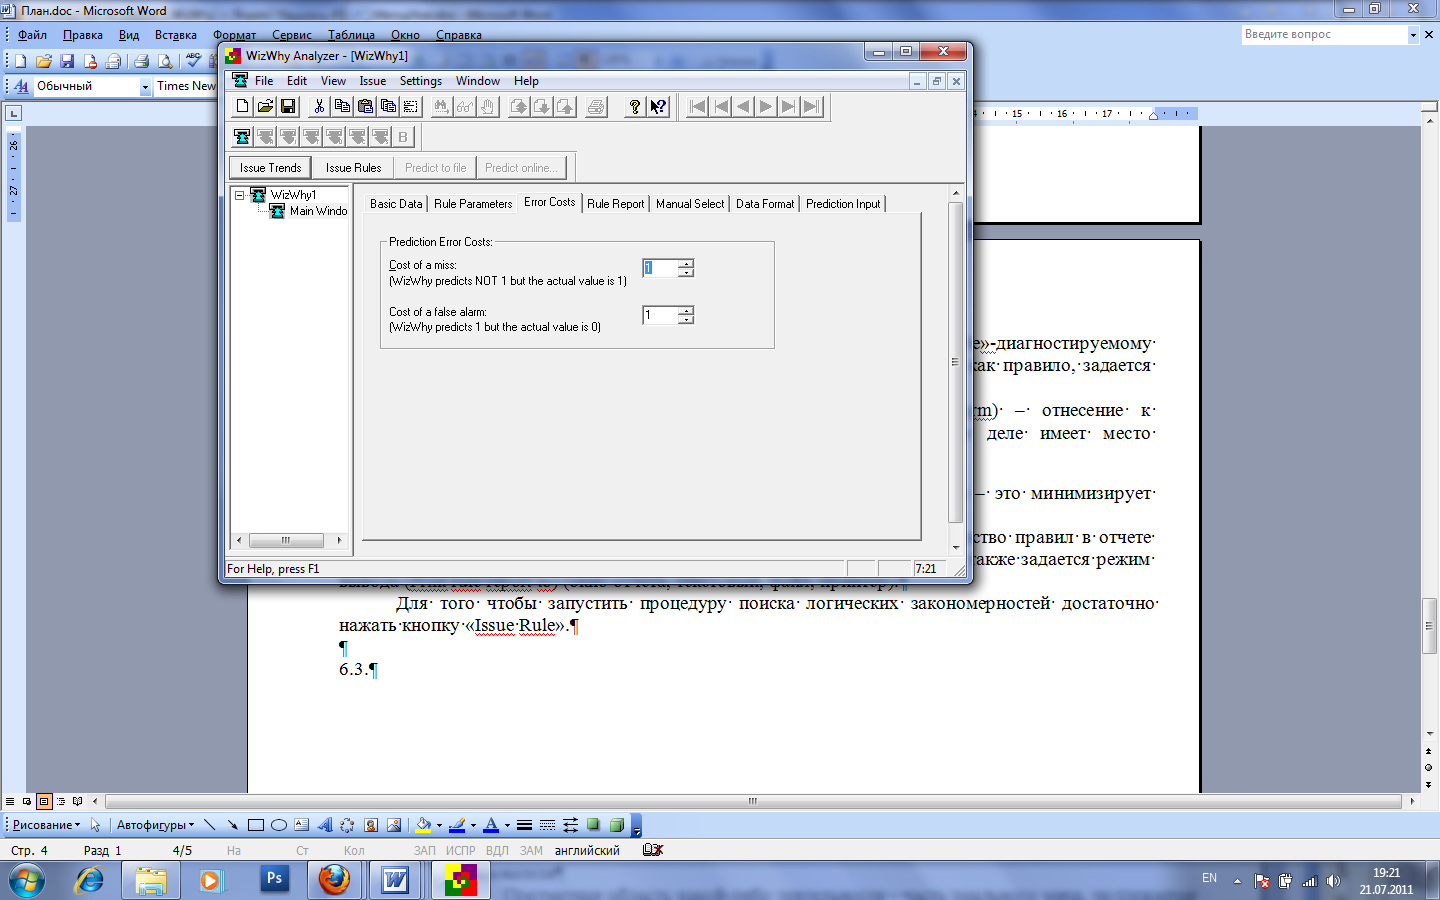Open line color dropdown arrow
The height and width of the screenshot is (900, 1440).
473,825
